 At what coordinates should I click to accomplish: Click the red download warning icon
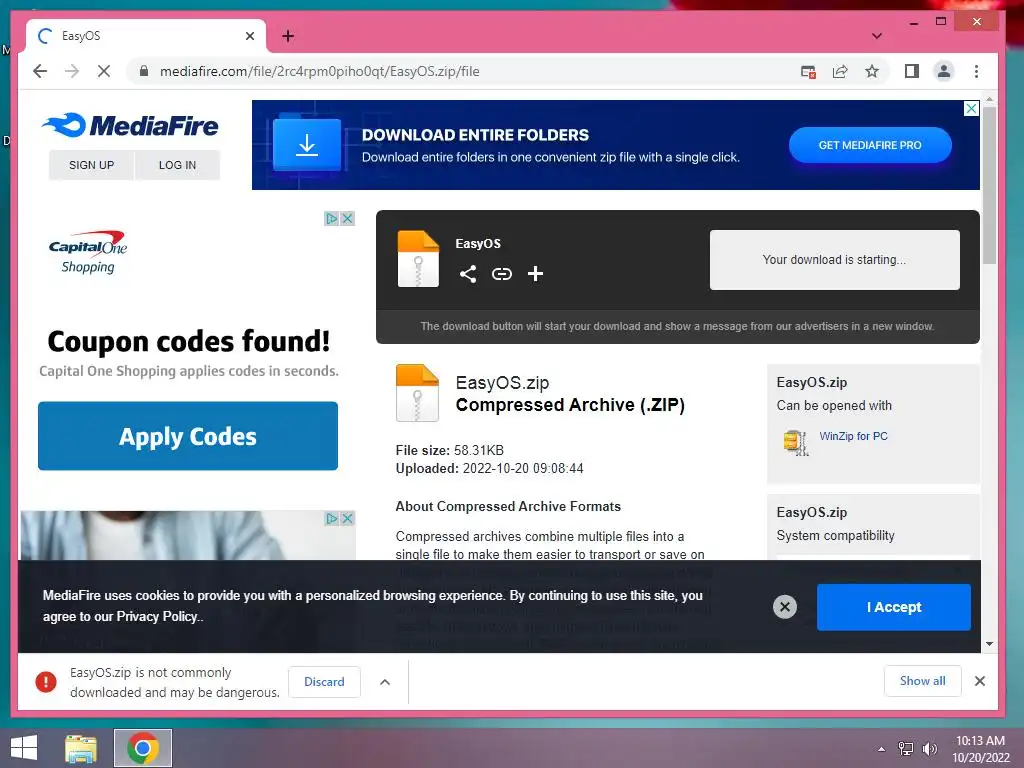[x=46, y=682]
